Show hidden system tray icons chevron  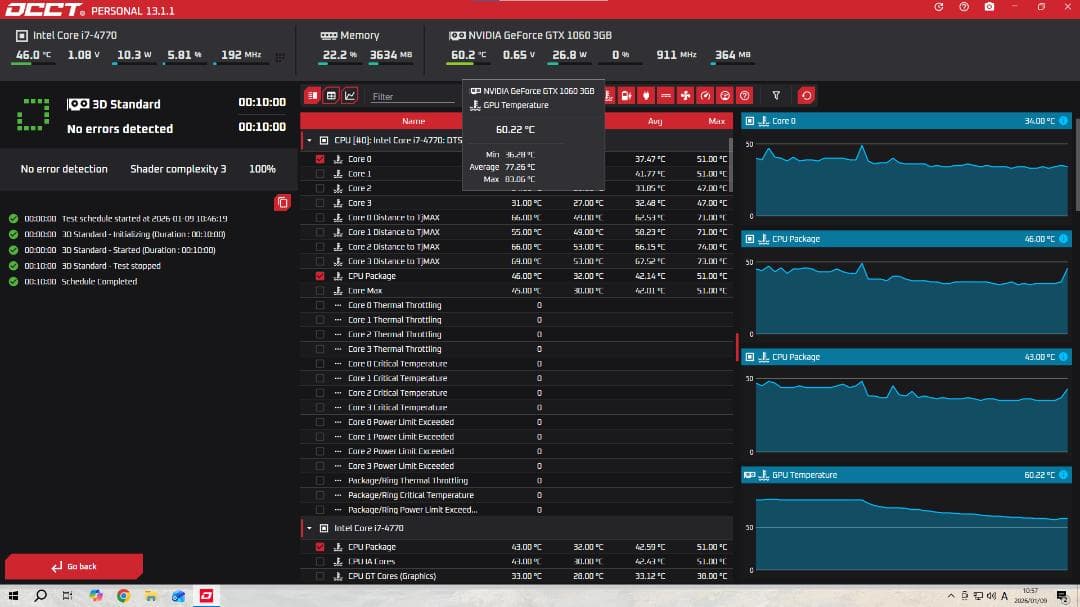[x=951, y=596]
